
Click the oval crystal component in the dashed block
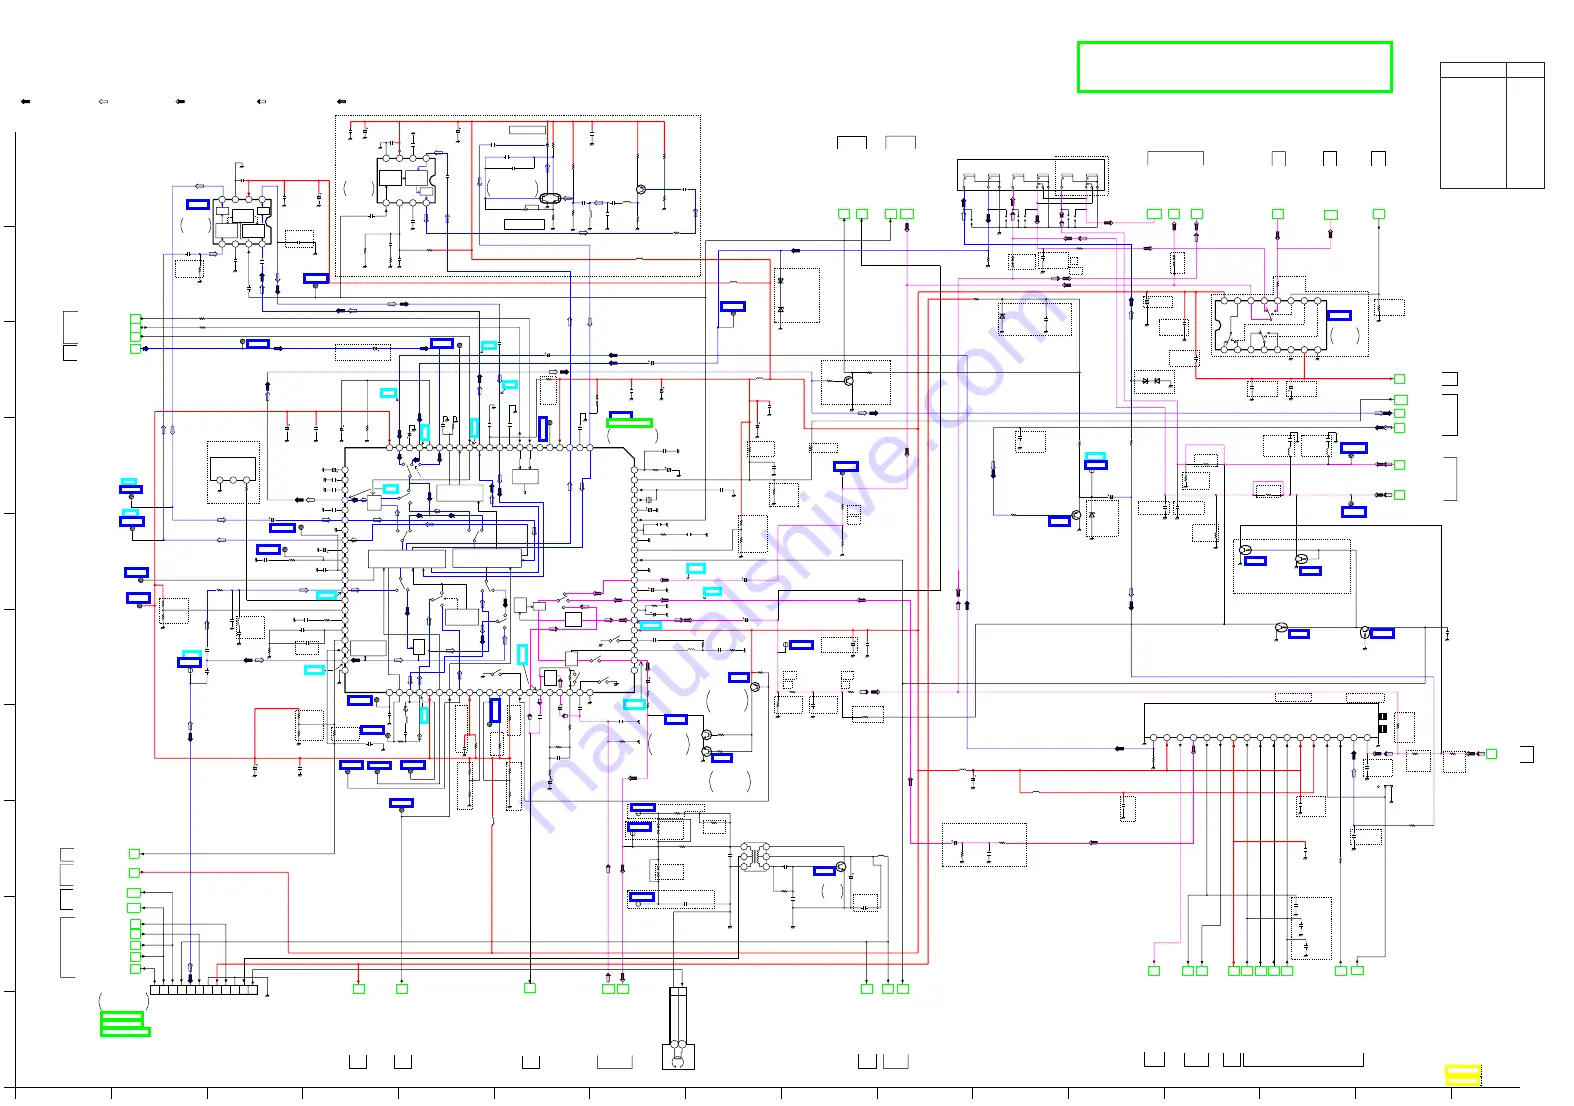(551, 198)
